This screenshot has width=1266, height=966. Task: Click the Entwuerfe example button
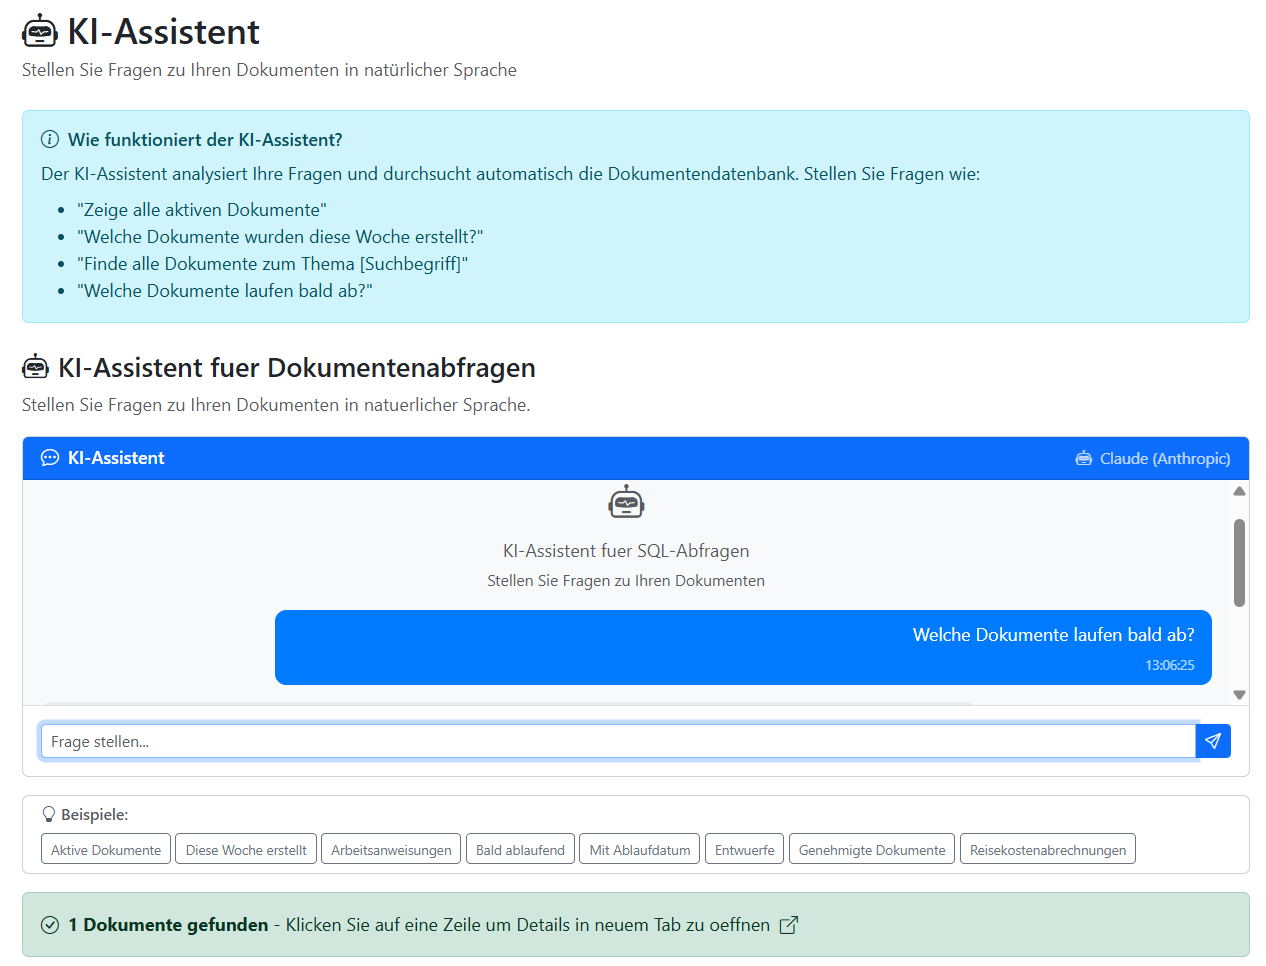tap(744, 848)
